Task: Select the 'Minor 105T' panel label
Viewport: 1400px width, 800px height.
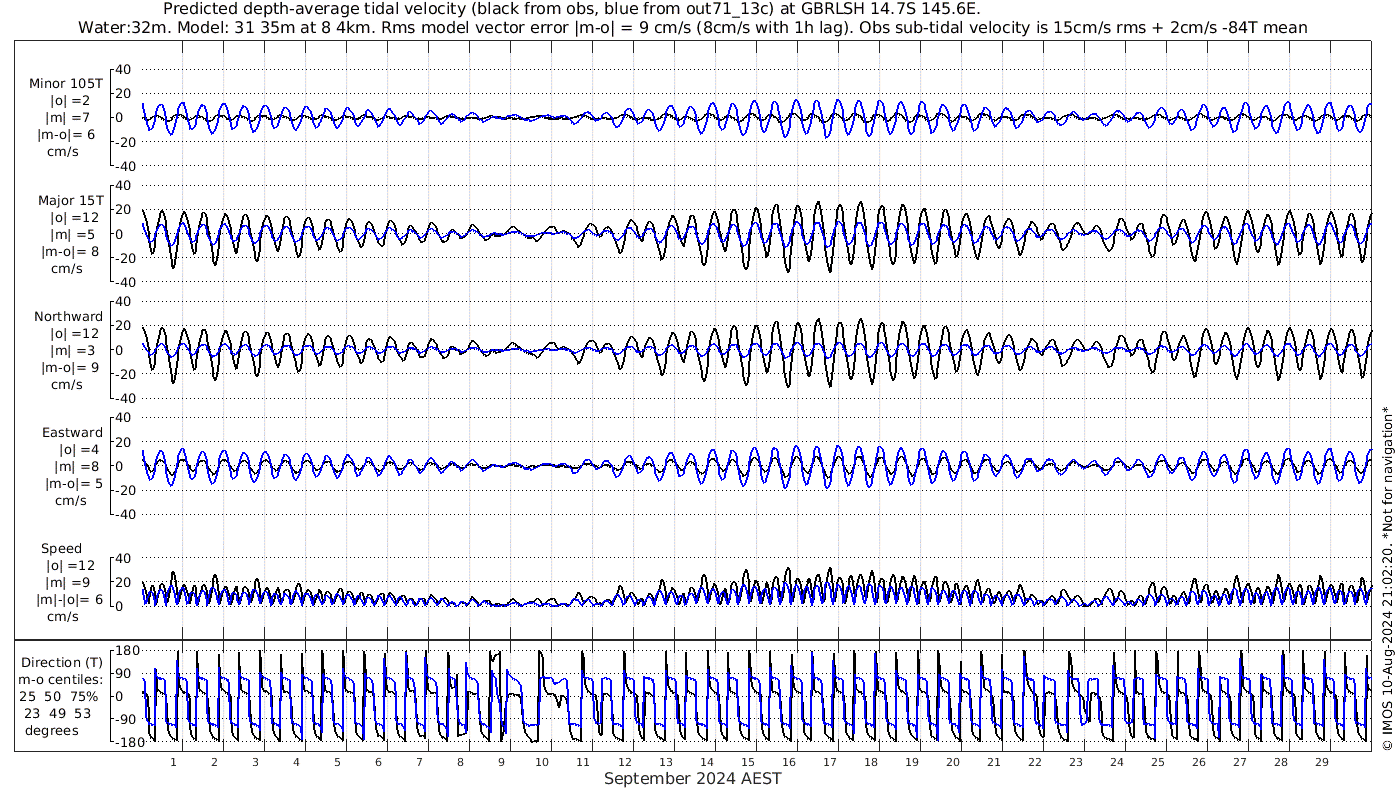Action: [x=66, y=84]
